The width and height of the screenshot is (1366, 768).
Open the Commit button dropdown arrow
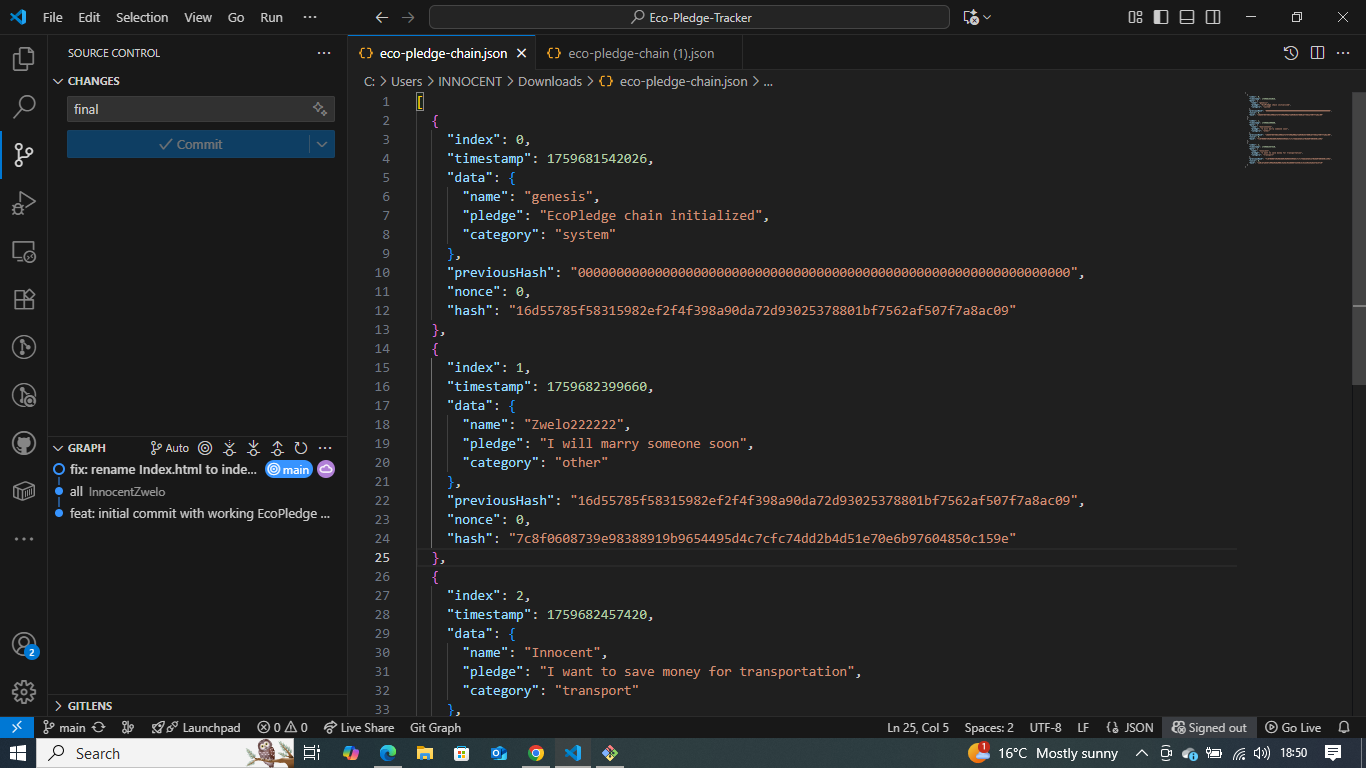322,144
